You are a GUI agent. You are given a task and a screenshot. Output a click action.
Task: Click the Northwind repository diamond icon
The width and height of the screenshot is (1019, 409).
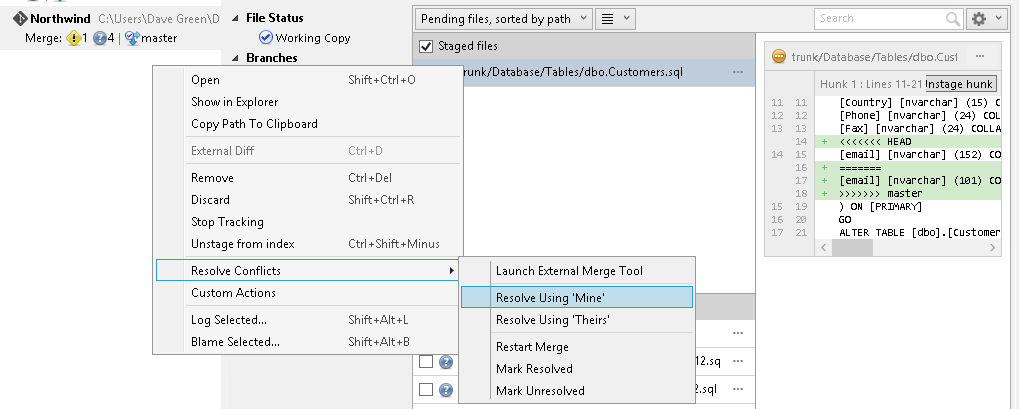[x=19, y=18]
